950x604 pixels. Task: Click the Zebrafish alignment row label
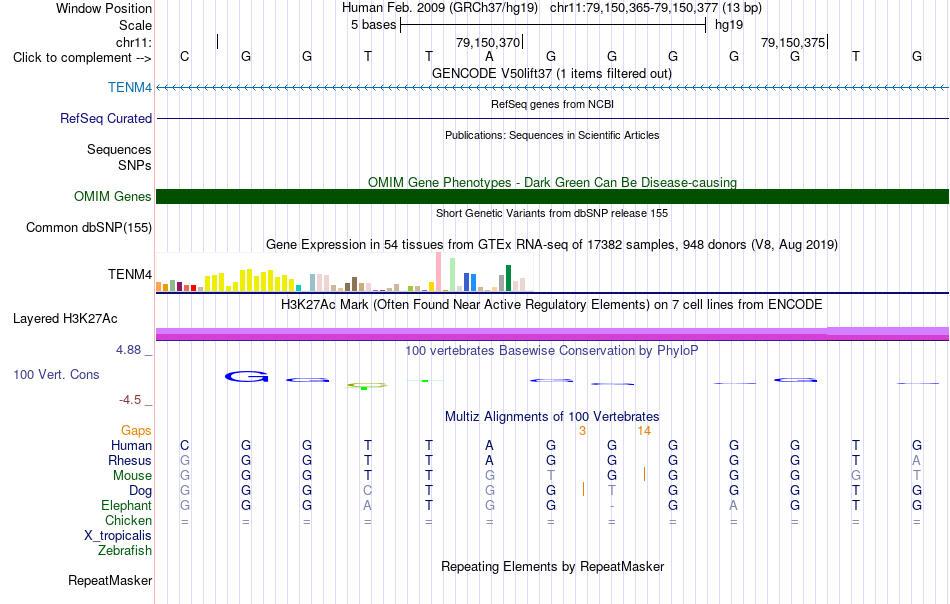coord(125,551)
